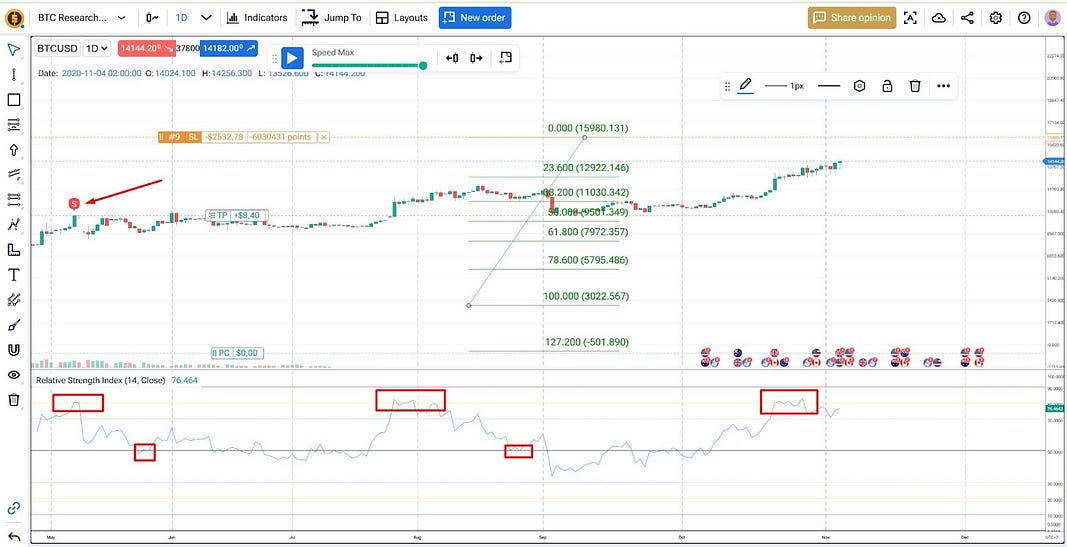Click the blue buy price 14182.00 button
The height and width of the screenshot is (547, 1067).
click(231, 48)
